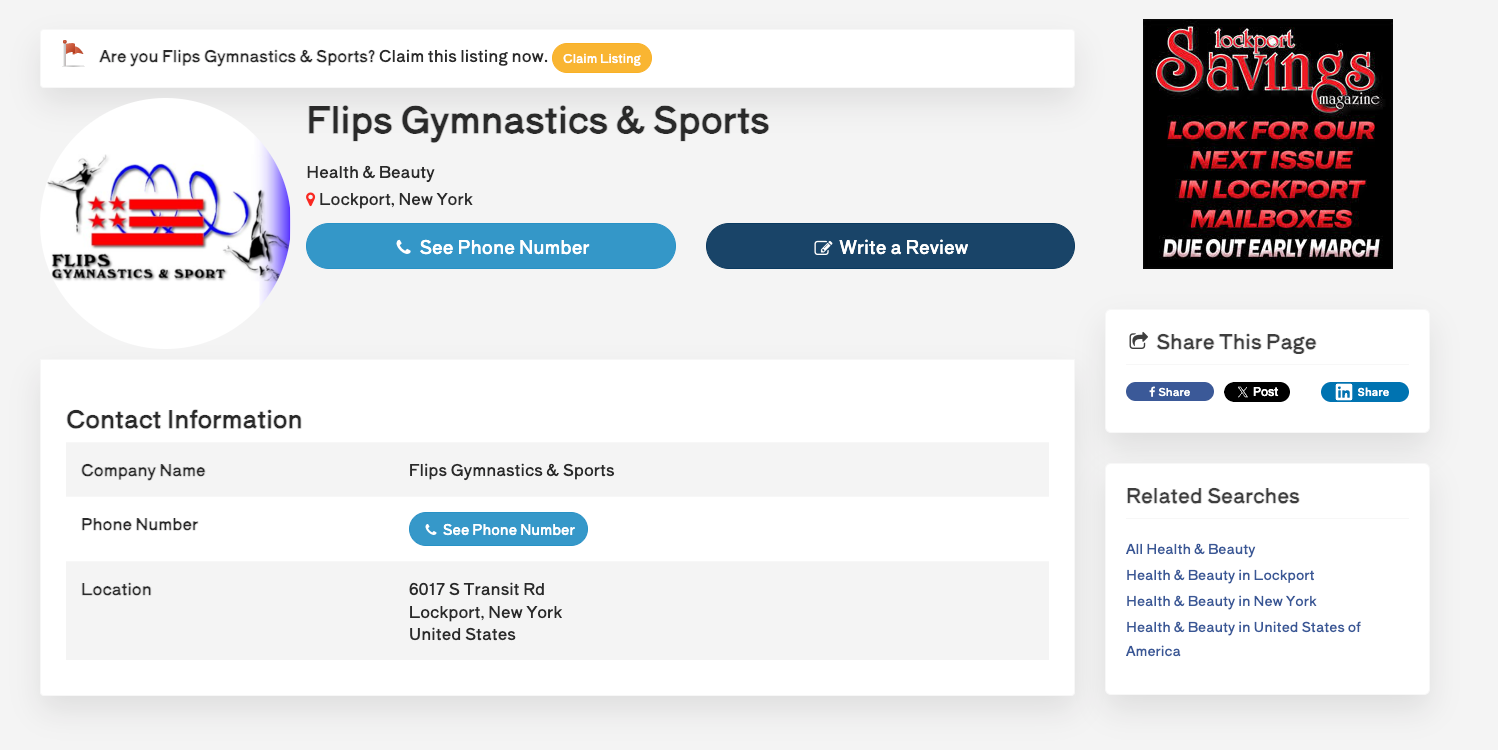Post this page on X

(1257, 392)
